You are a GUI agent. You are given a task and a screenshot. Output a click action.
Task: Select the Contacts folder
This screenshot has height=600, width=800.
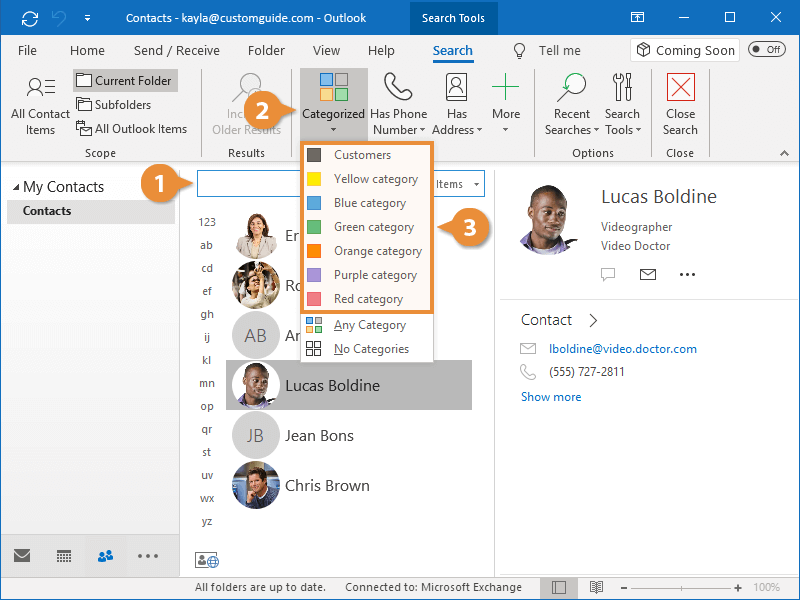pyautogui.click(x=91, y=211)
